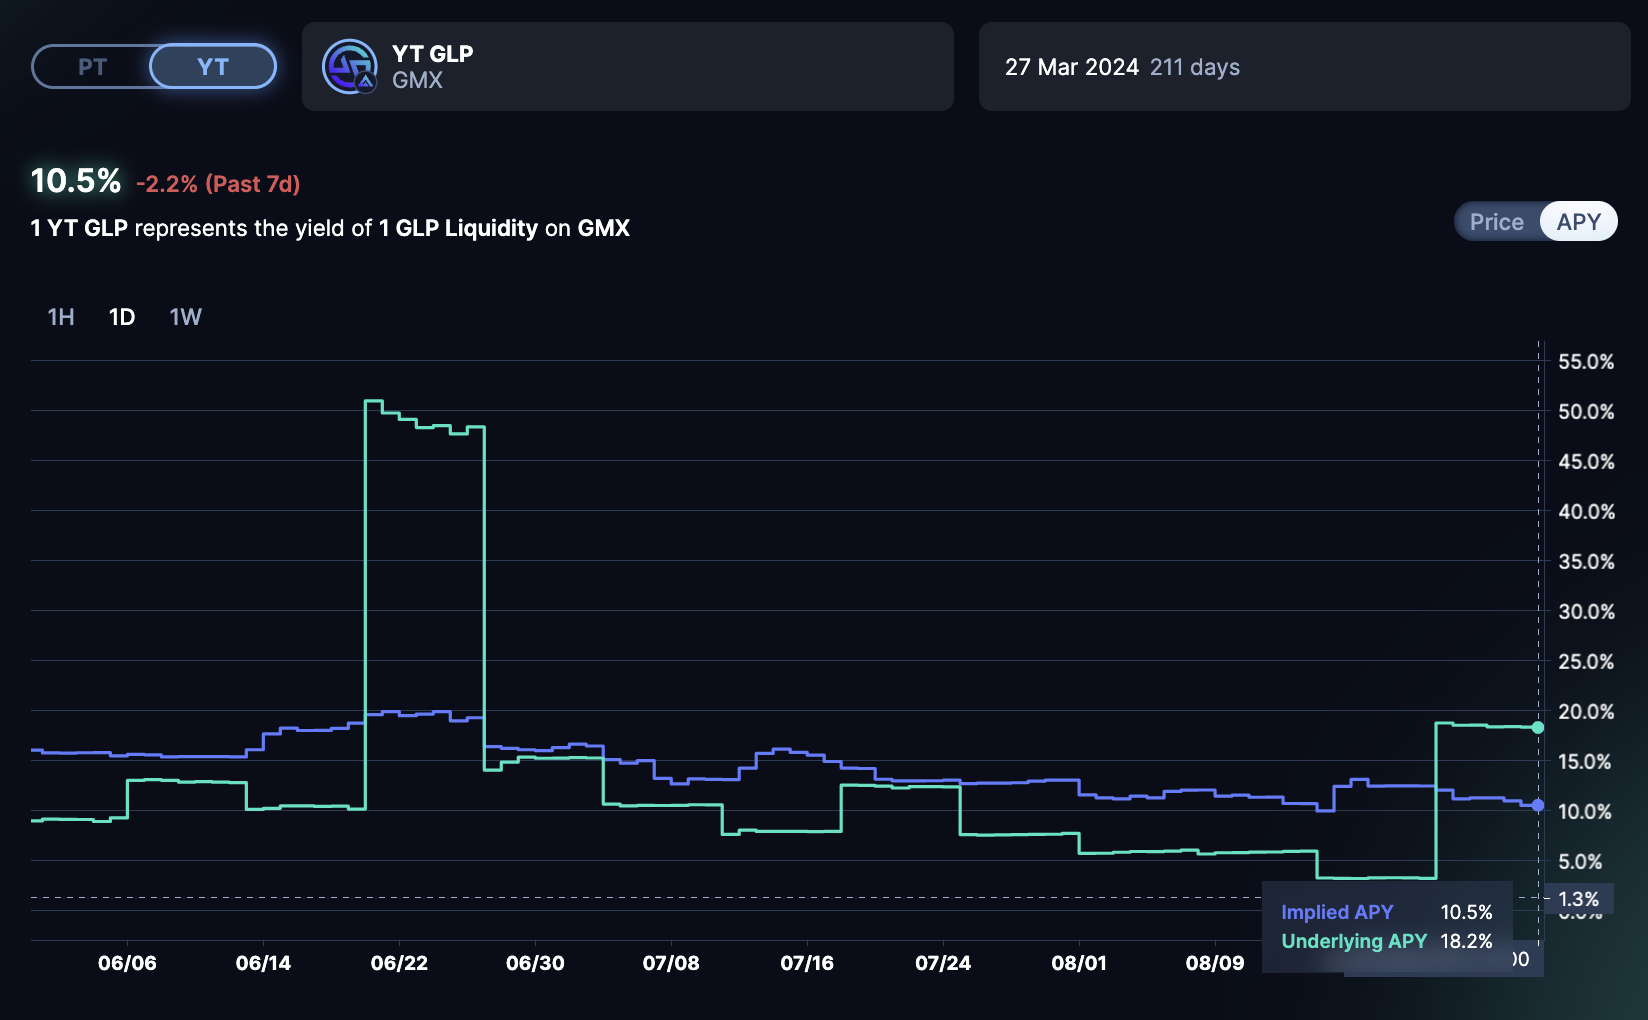Select the 1D chart interval
This screenshot has height=1020, width=1648.
pos(122,317)
